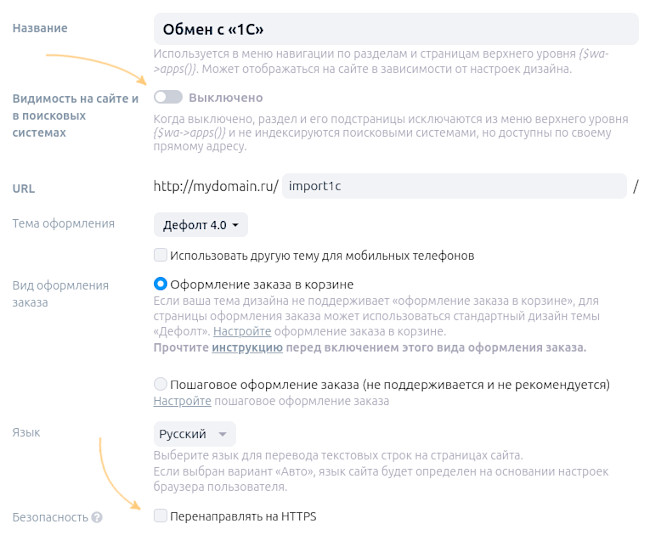Image resolution: width=650 pixels, height=541 pixels.
Task: Open Настройте link for cart checkout
Action: click(x=241, y=331)
